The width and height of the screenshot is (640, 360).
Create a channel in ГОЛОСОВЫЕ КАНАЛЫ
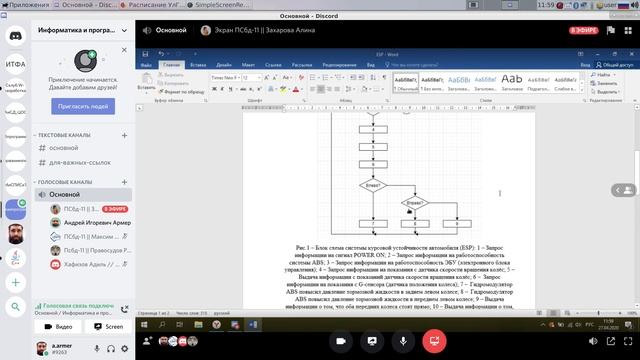[124, 182]
